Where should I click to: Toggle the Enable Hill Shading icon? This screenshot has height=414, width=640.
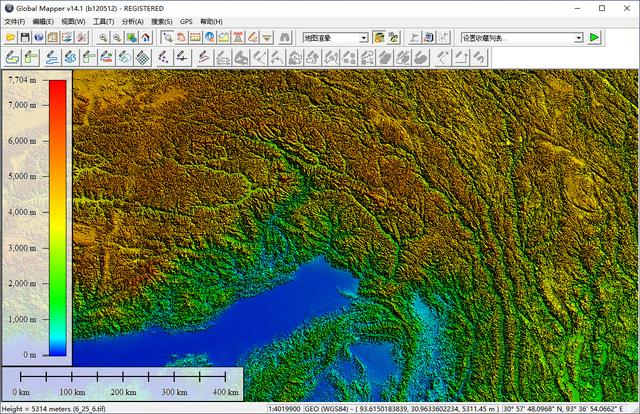click(x=380, y=38)
